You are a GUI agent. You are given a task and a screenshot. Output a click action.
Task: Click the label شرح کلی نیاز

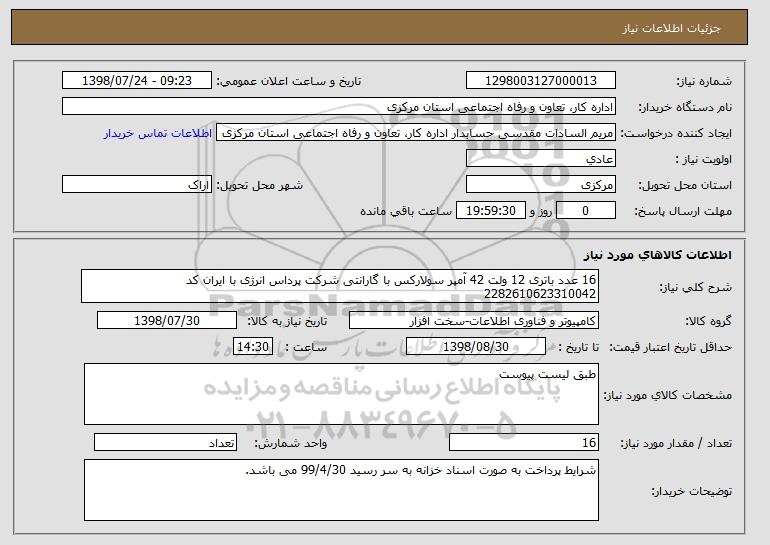pos(695,288)
